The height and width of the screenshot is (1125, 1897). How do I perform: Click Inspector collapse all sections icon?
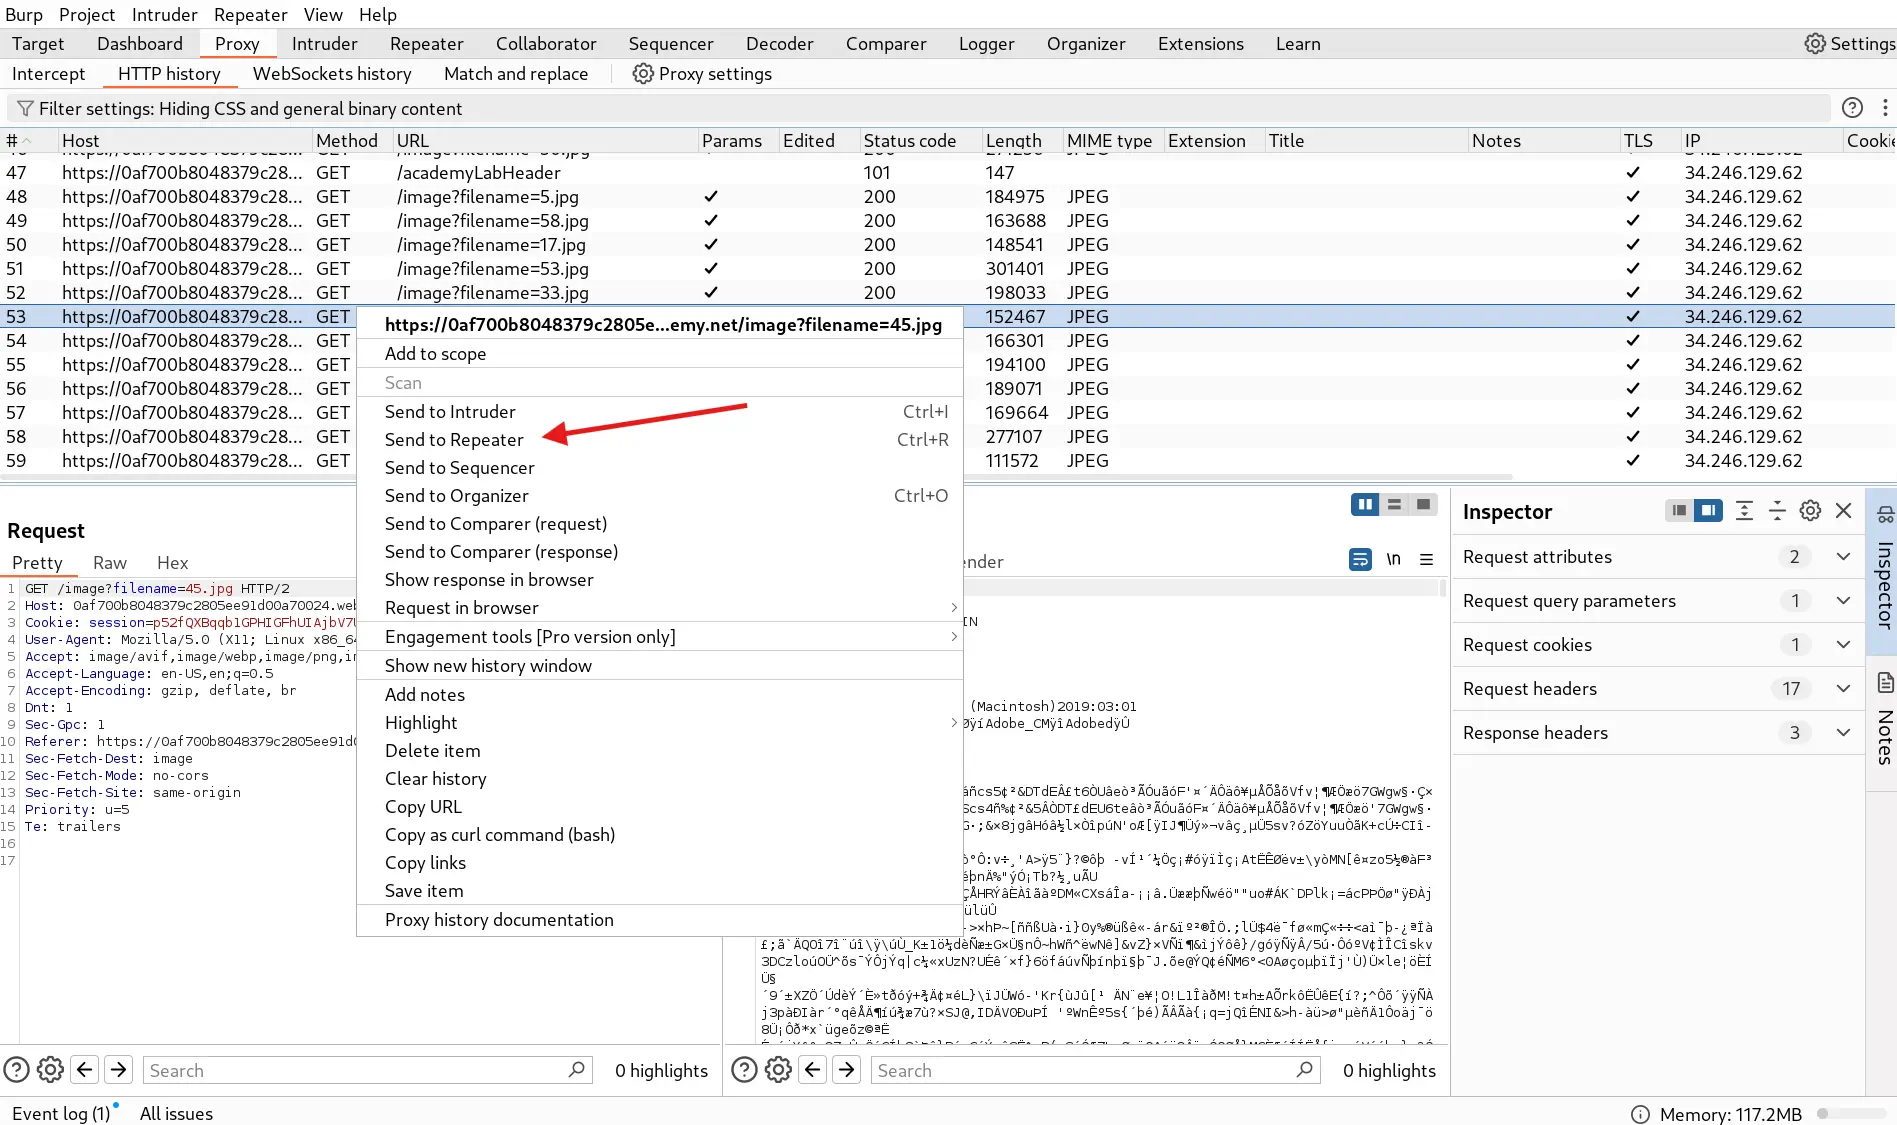[x=1777, y=511]
